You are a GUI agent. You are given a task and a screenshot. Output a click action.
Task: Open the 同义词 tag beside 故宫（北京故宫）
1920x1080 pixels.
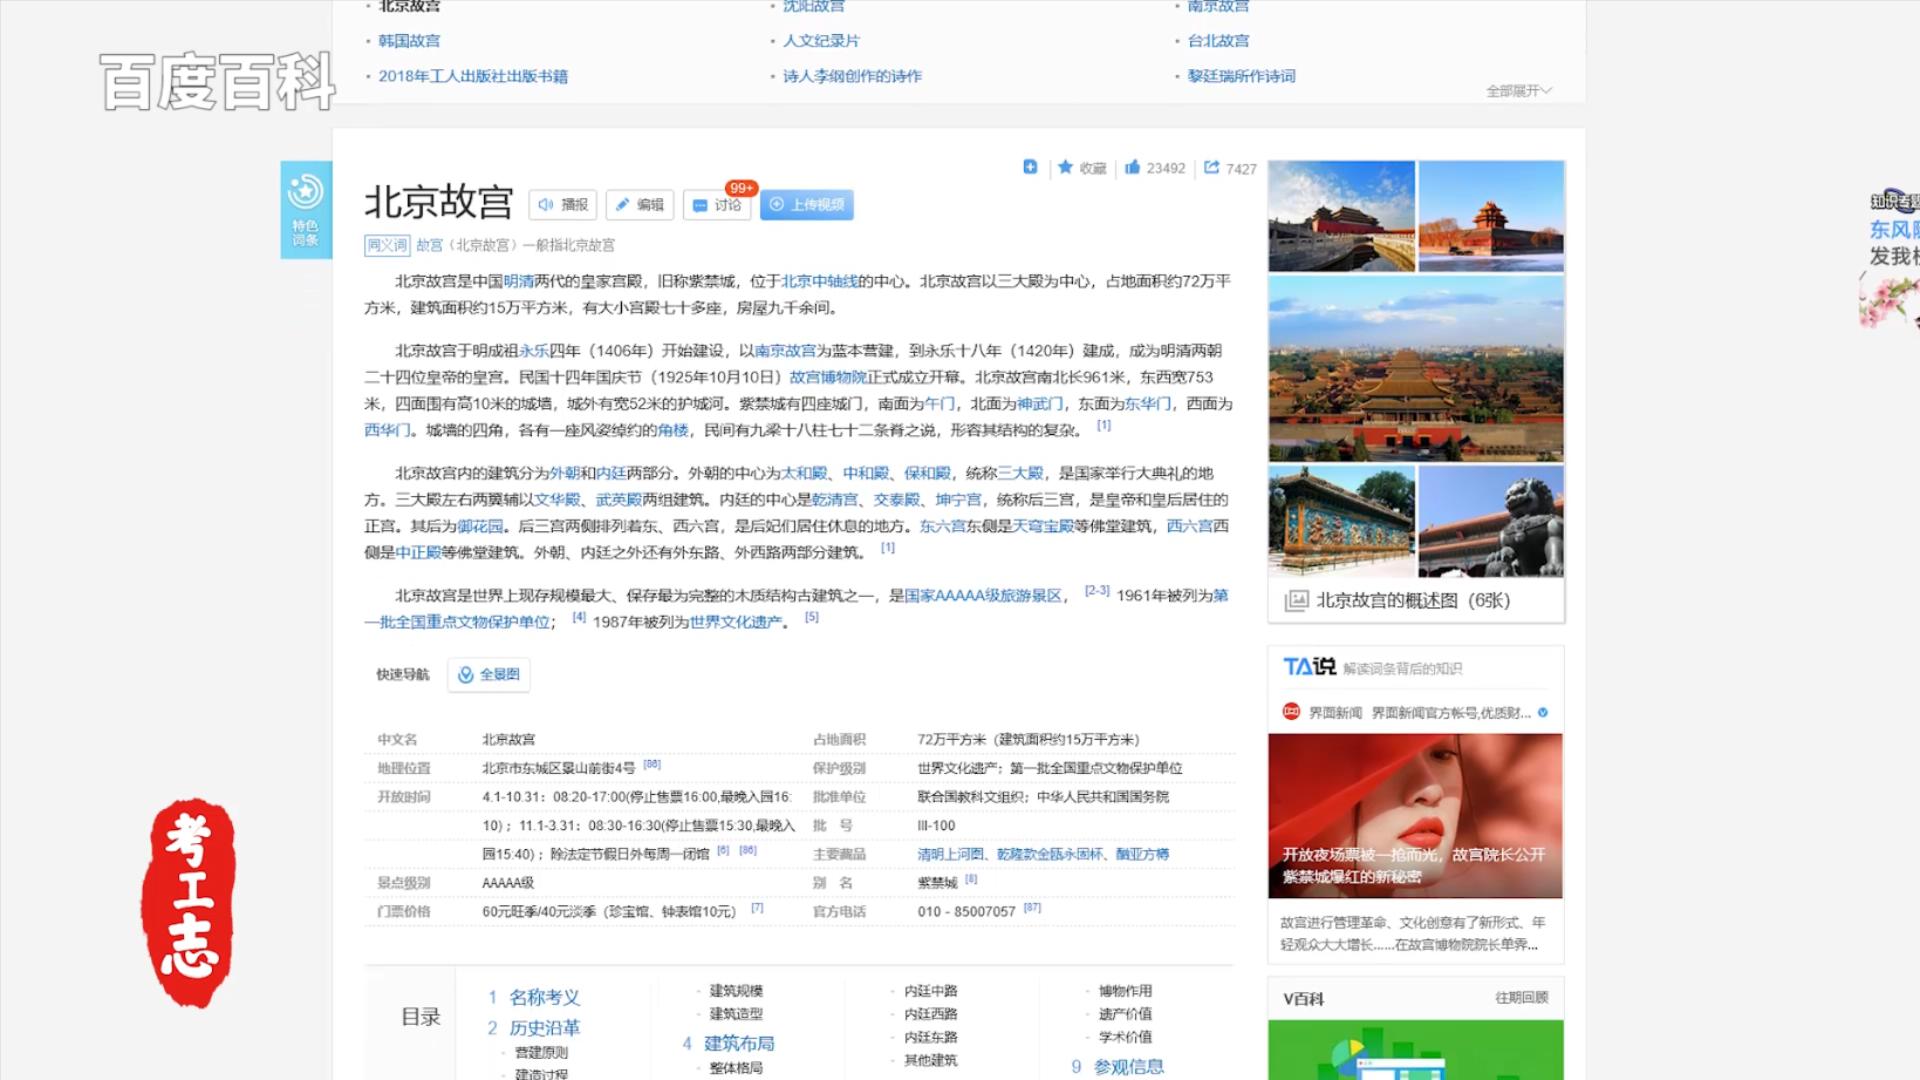click(386, 245)
